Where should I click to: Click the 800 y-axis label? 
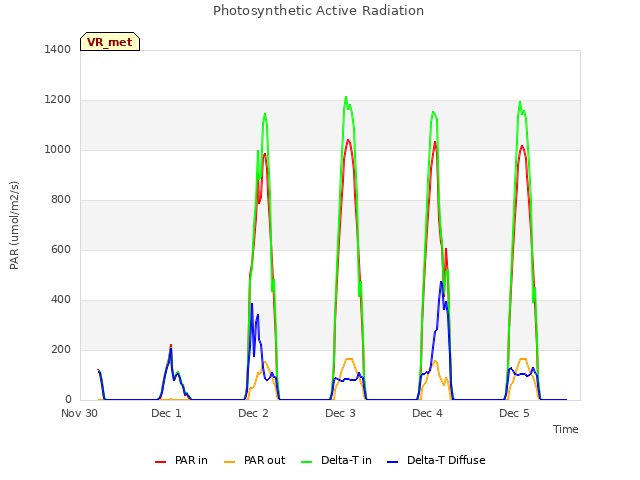tap(61, 200)
